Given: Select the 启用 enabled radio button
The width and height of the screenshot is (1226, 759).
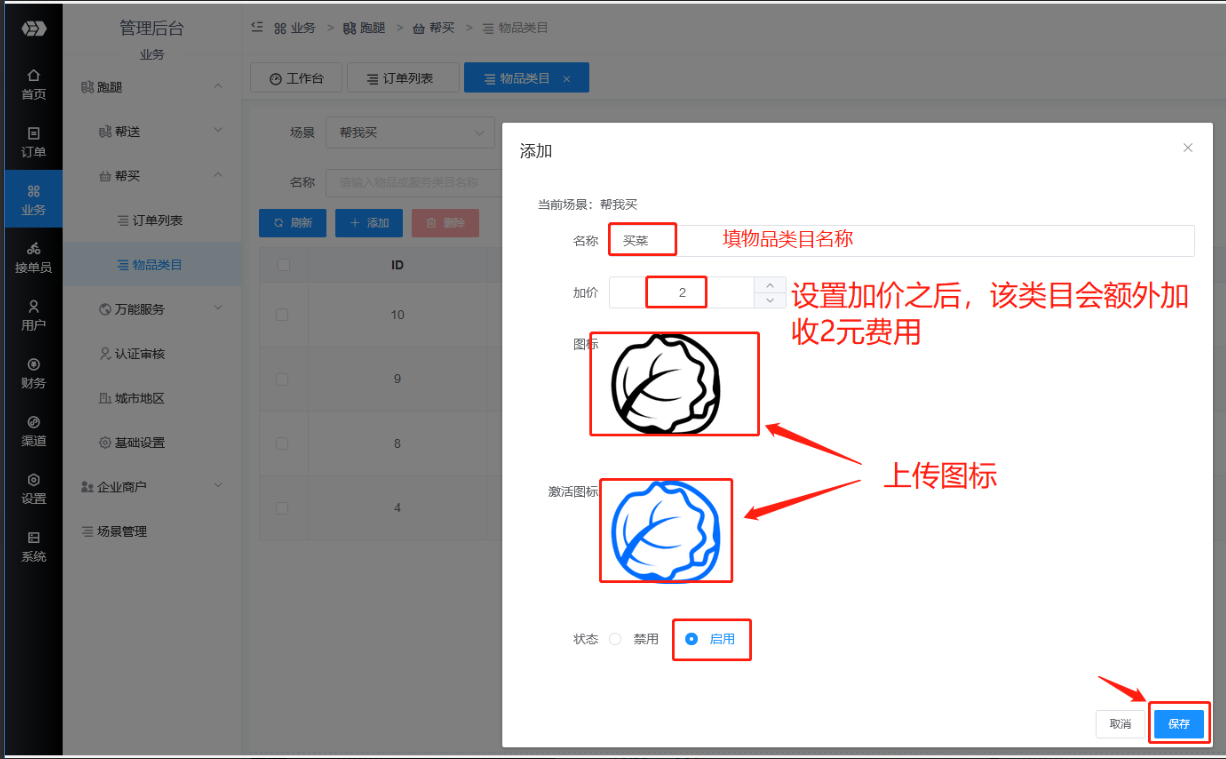Looking at the screenshot, I should [x=691, y=639].
